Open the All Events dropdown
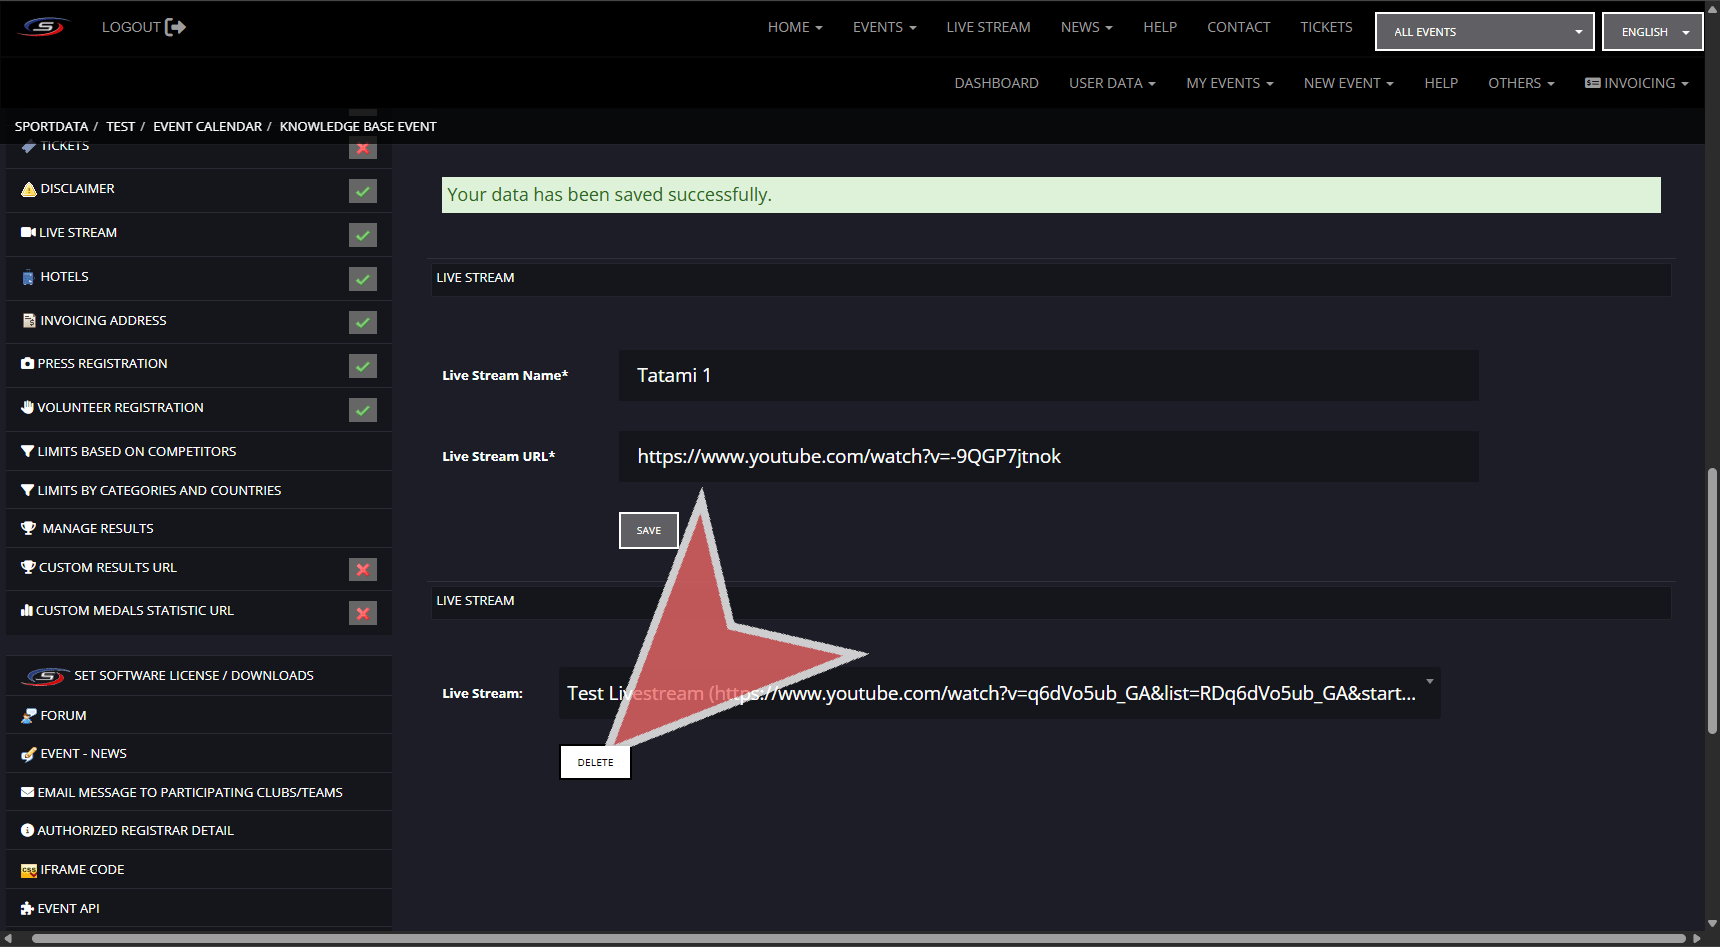The width and height of the screenshot is (1722, 947). click(1484, 32)
